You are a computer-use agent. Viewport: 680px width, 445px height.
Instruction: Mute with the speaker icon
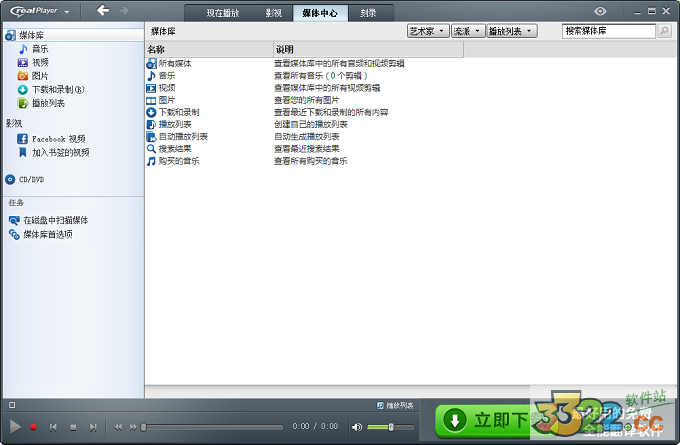coord(357,427)
